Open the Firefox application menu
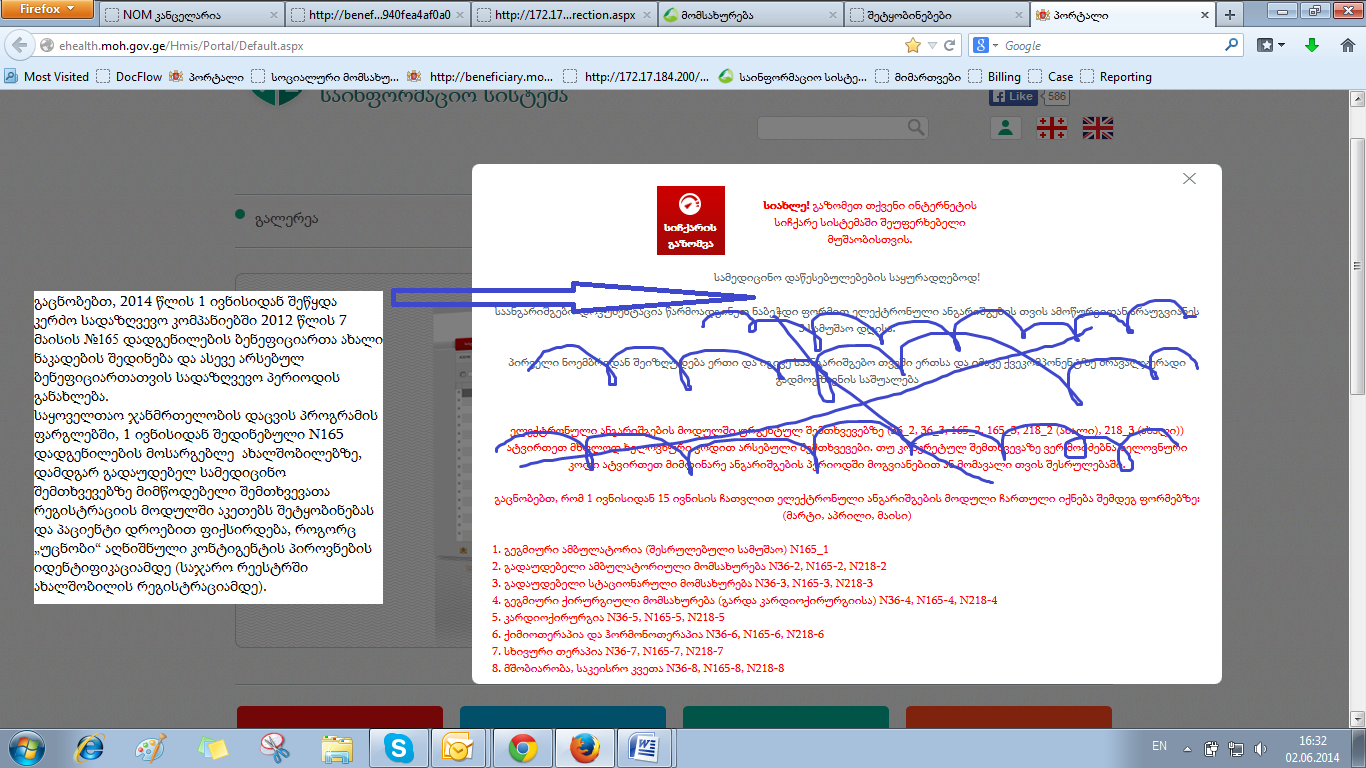The image size is (1366, 768). [48, 10]
